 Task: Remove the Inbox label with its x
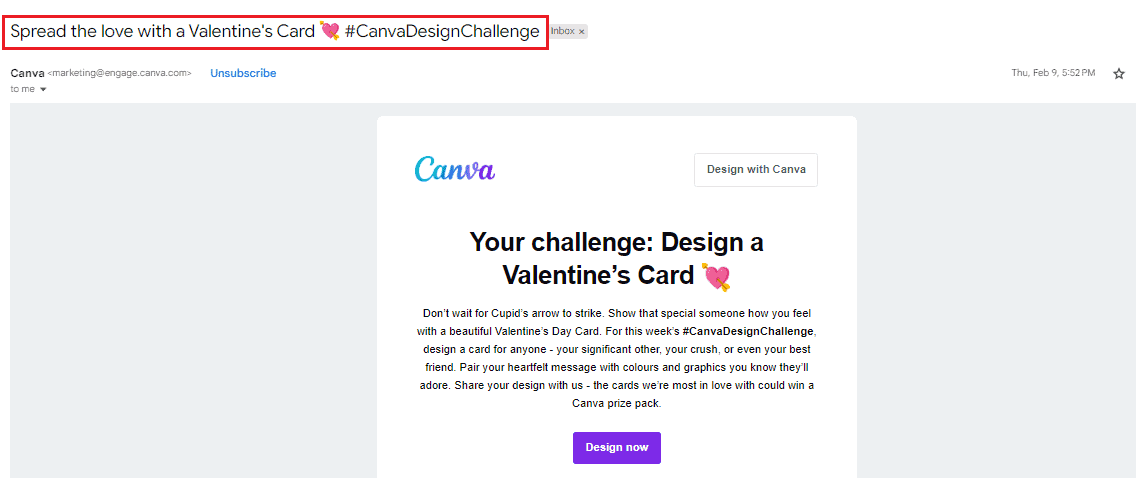[x=581, y=32]
